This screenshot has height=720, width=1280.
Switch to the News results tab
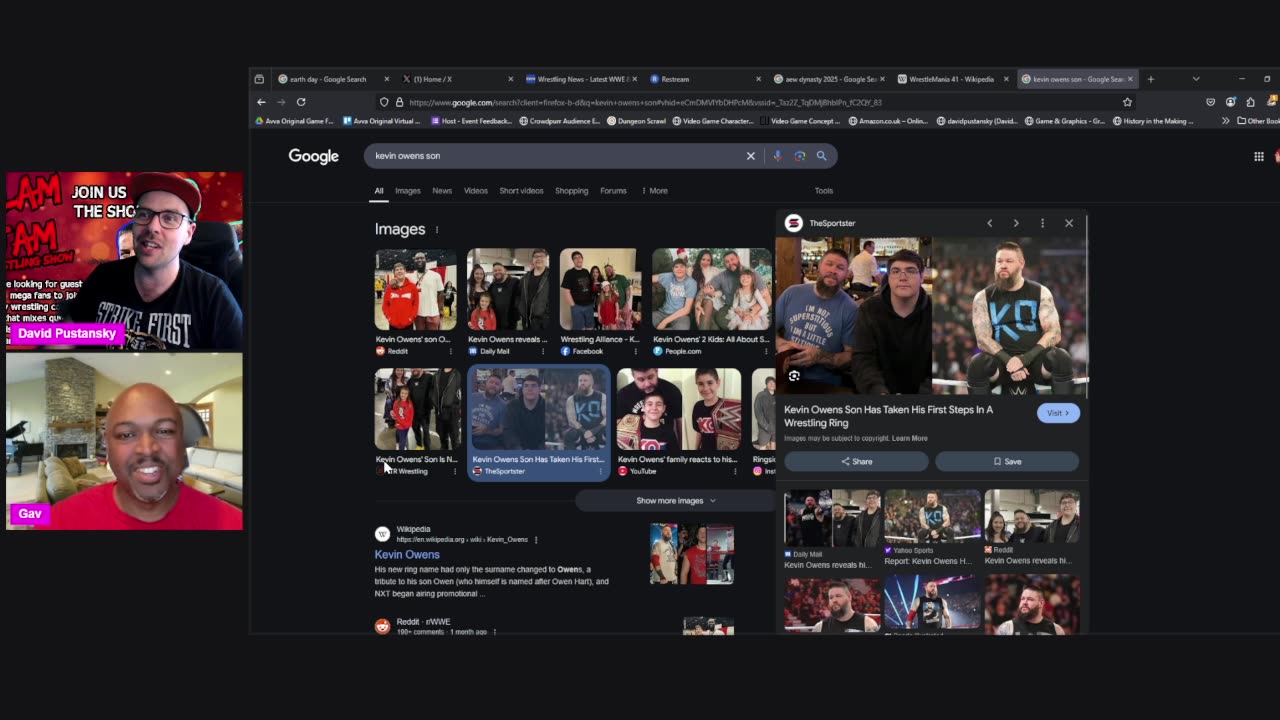point(441,191)
